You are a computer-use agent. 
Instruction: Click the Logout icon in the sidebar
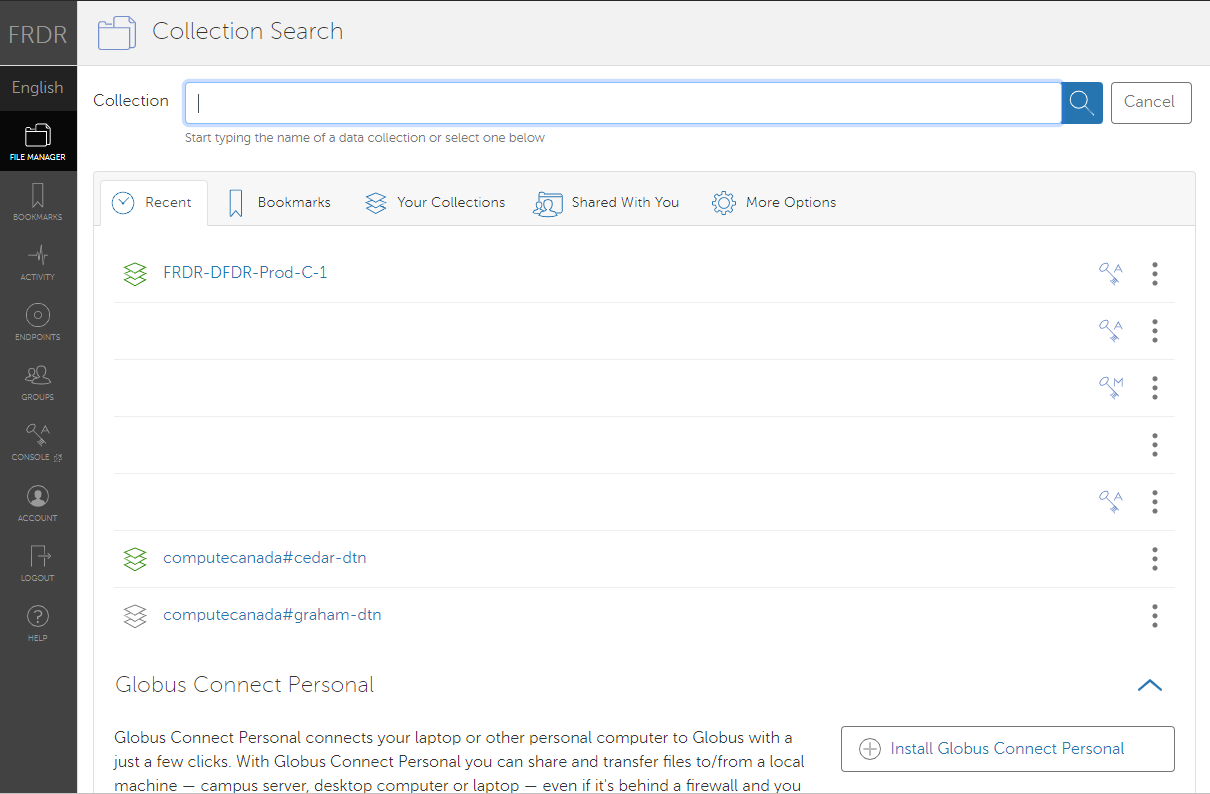point(38,562)
